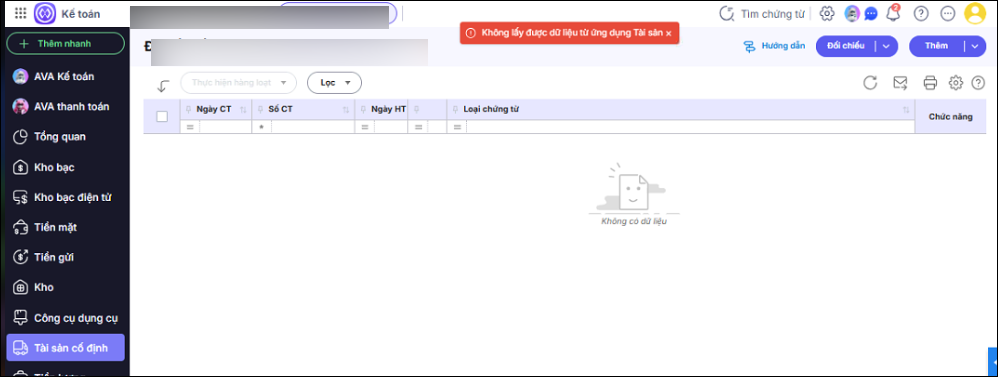
Task: Expand the Thêm button dropdown arrow
Action: [x=974, y=46]
